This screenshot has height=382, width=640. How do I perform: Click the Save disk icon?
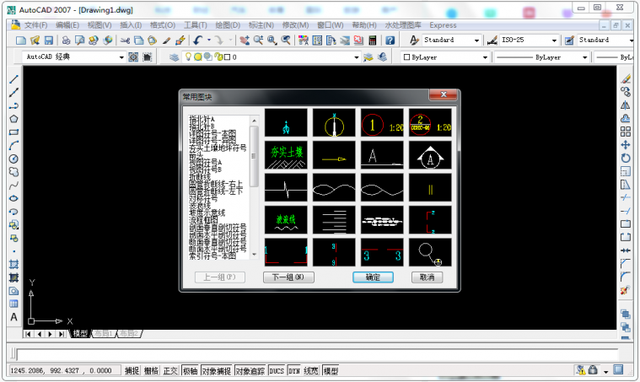[x=49, y=40]
